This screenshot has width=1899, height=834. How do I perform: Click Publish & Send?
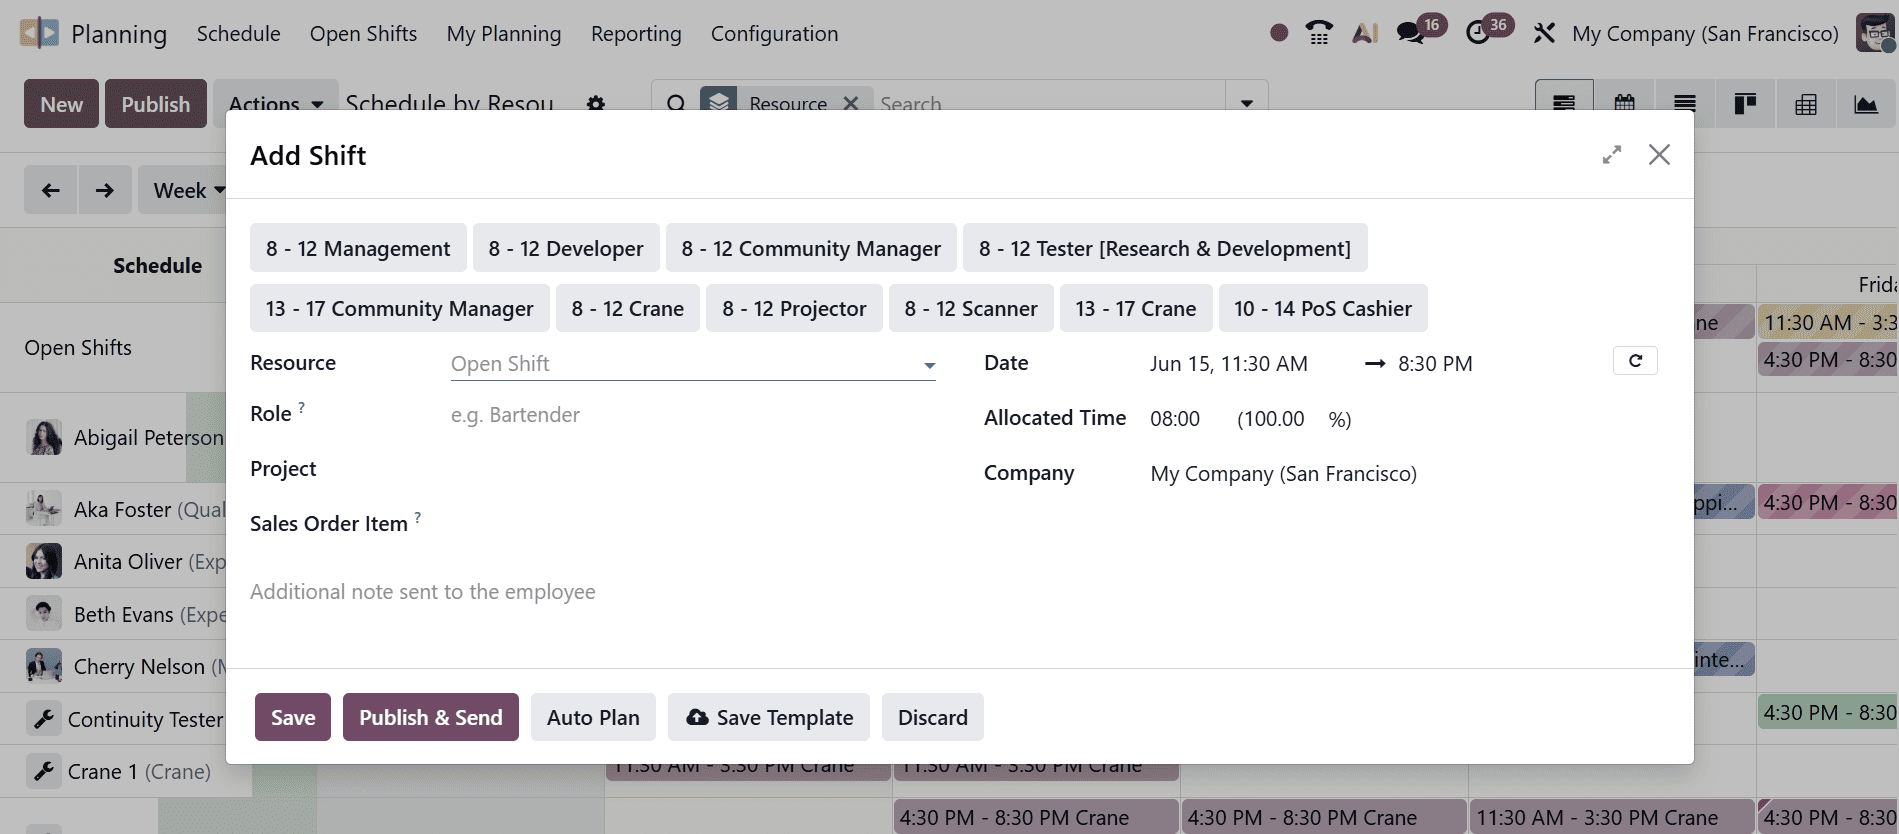pyautogui.click(x=431, y=717)
